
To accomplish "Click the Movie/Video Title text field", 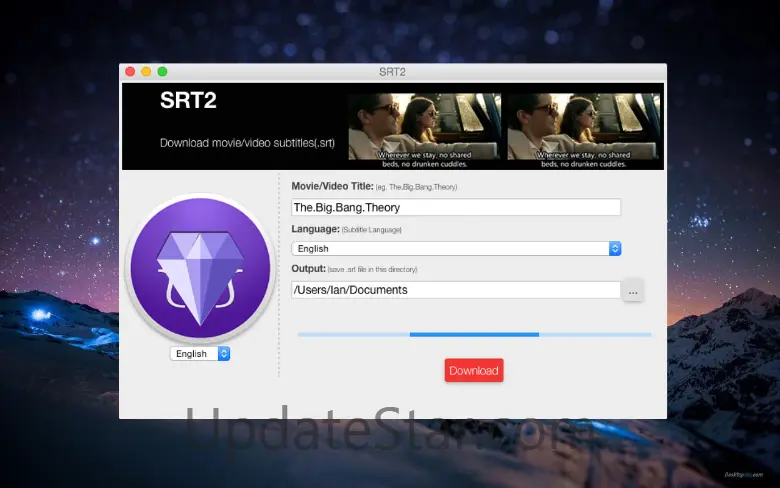I will pos(455,208).
